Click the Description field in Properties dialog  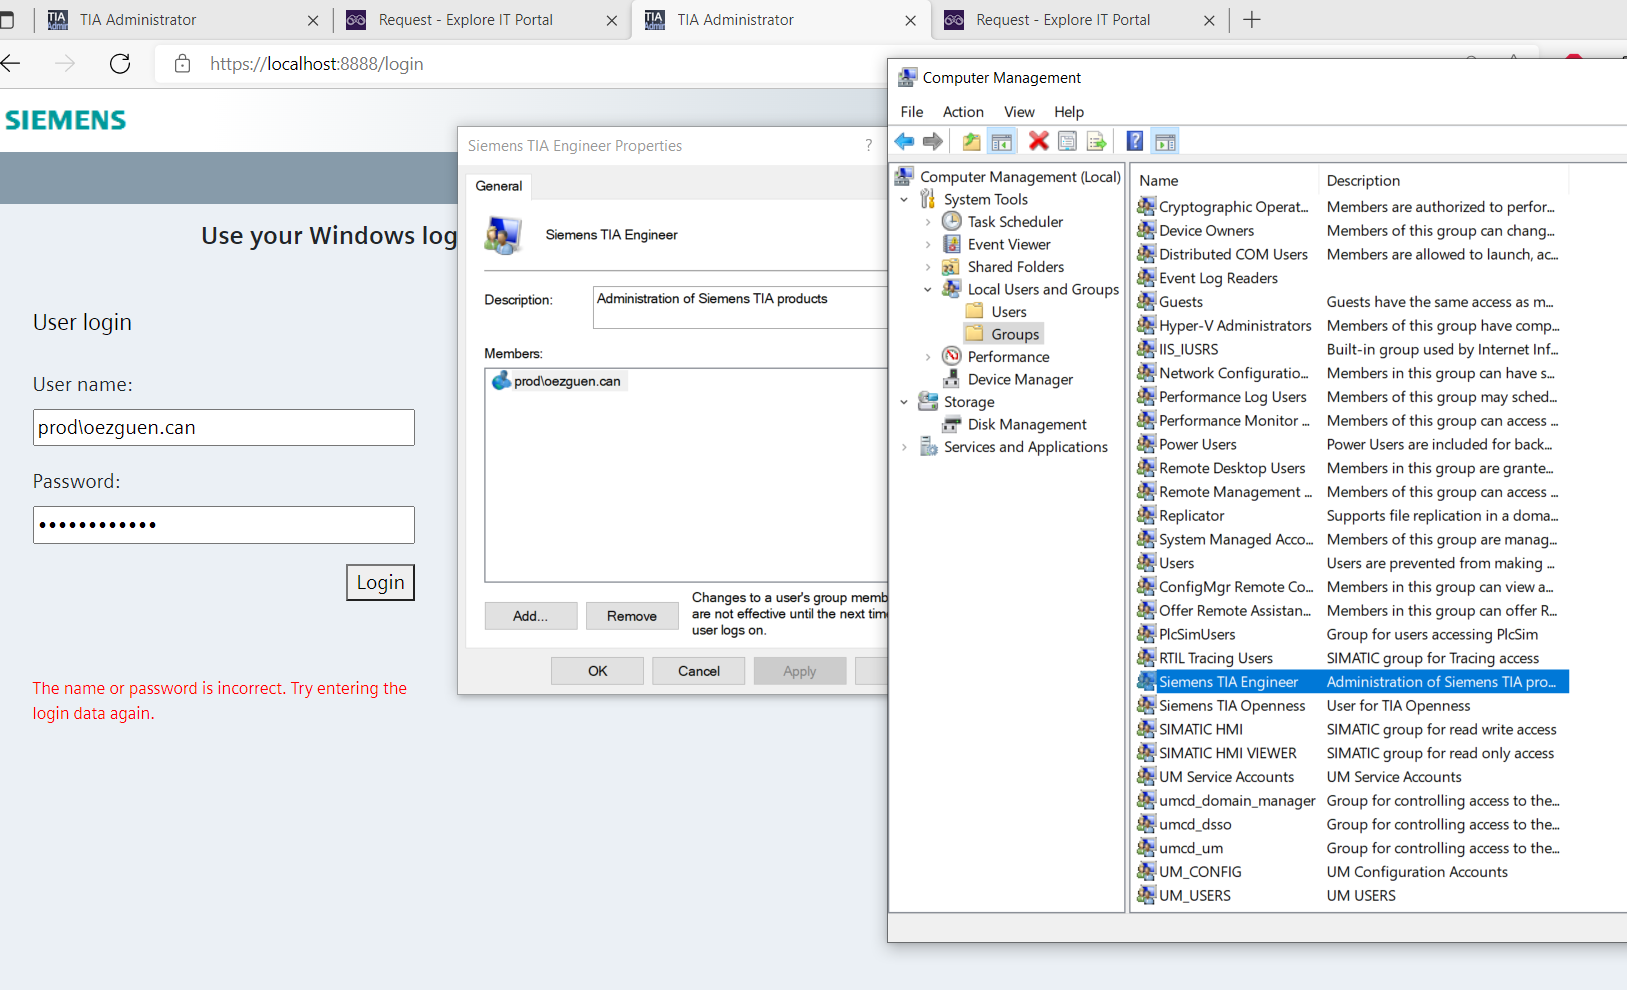[x=740, y=307]
